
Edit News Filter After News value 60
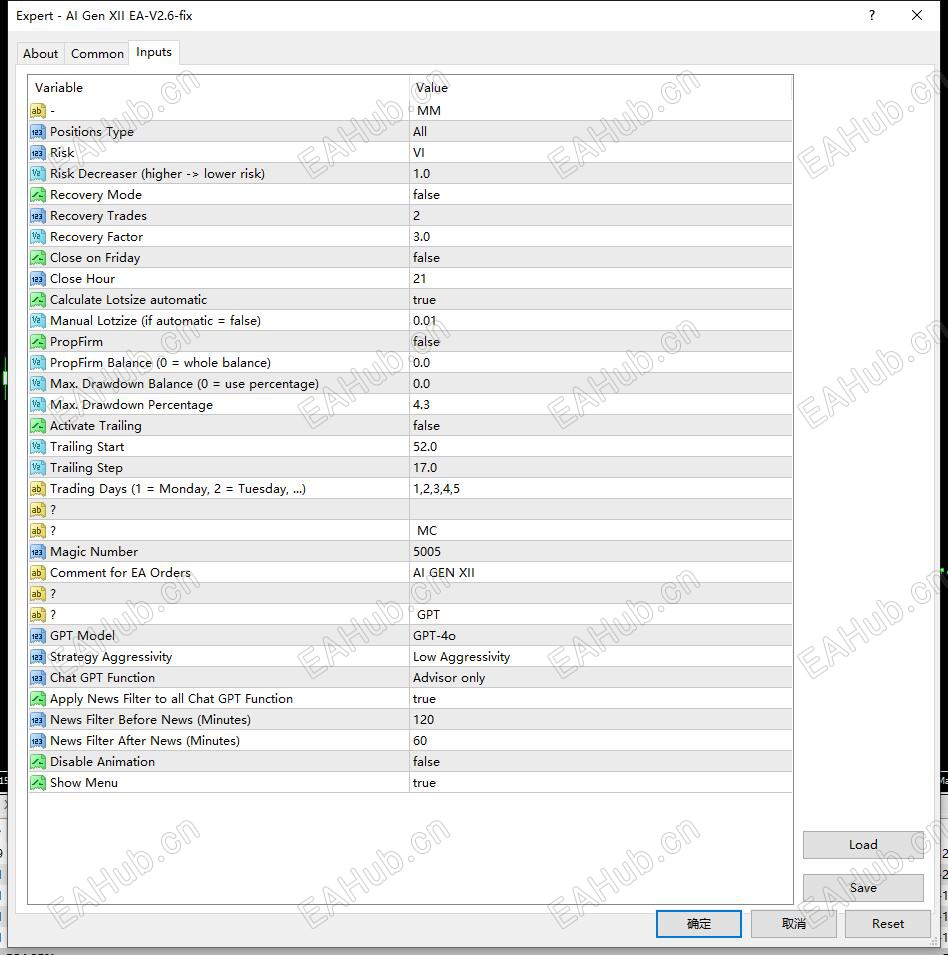click(601, 741)
